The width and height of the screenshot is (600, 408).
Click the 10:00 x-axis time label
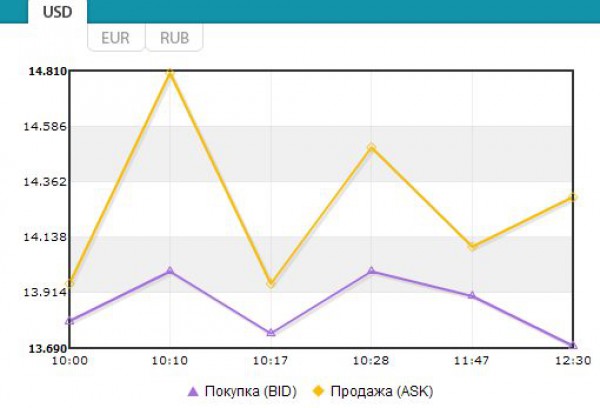click(70, 361)
